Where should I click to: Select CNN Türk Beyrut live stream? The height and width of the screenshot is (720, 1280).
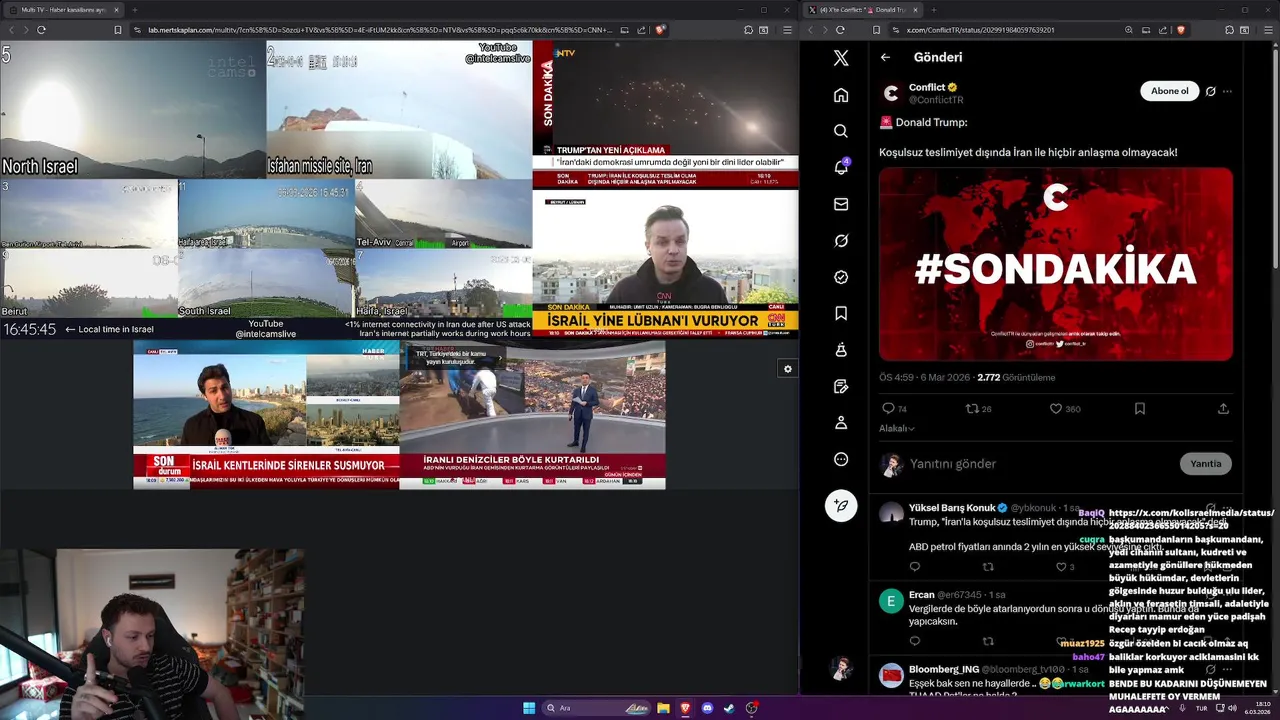[x=665, y=263]
